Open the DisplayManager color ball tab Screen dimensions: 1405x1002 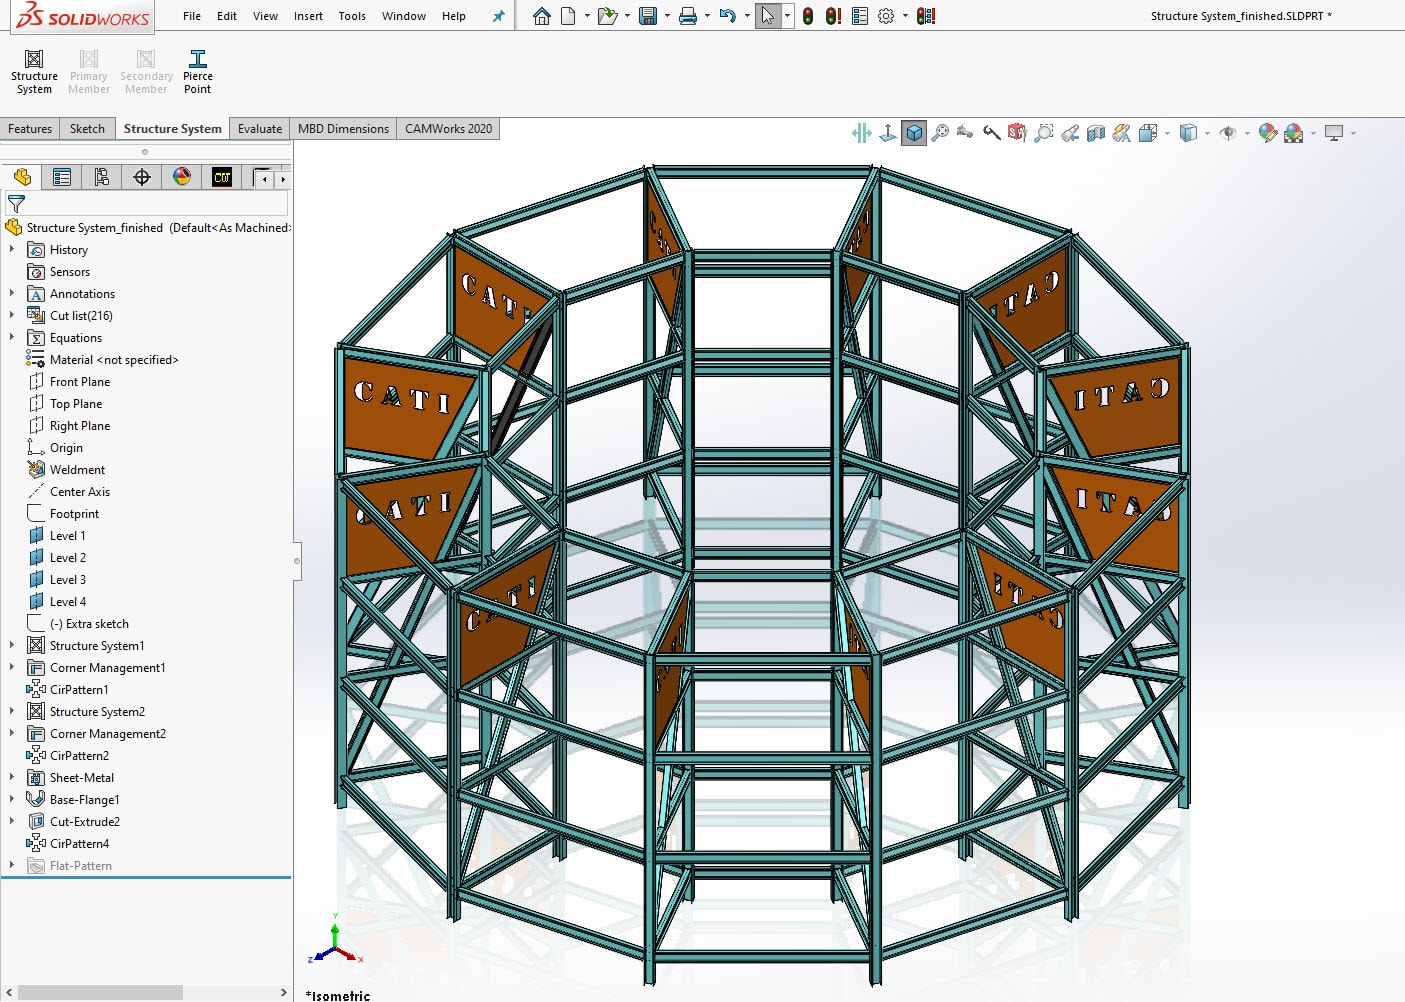182,177
